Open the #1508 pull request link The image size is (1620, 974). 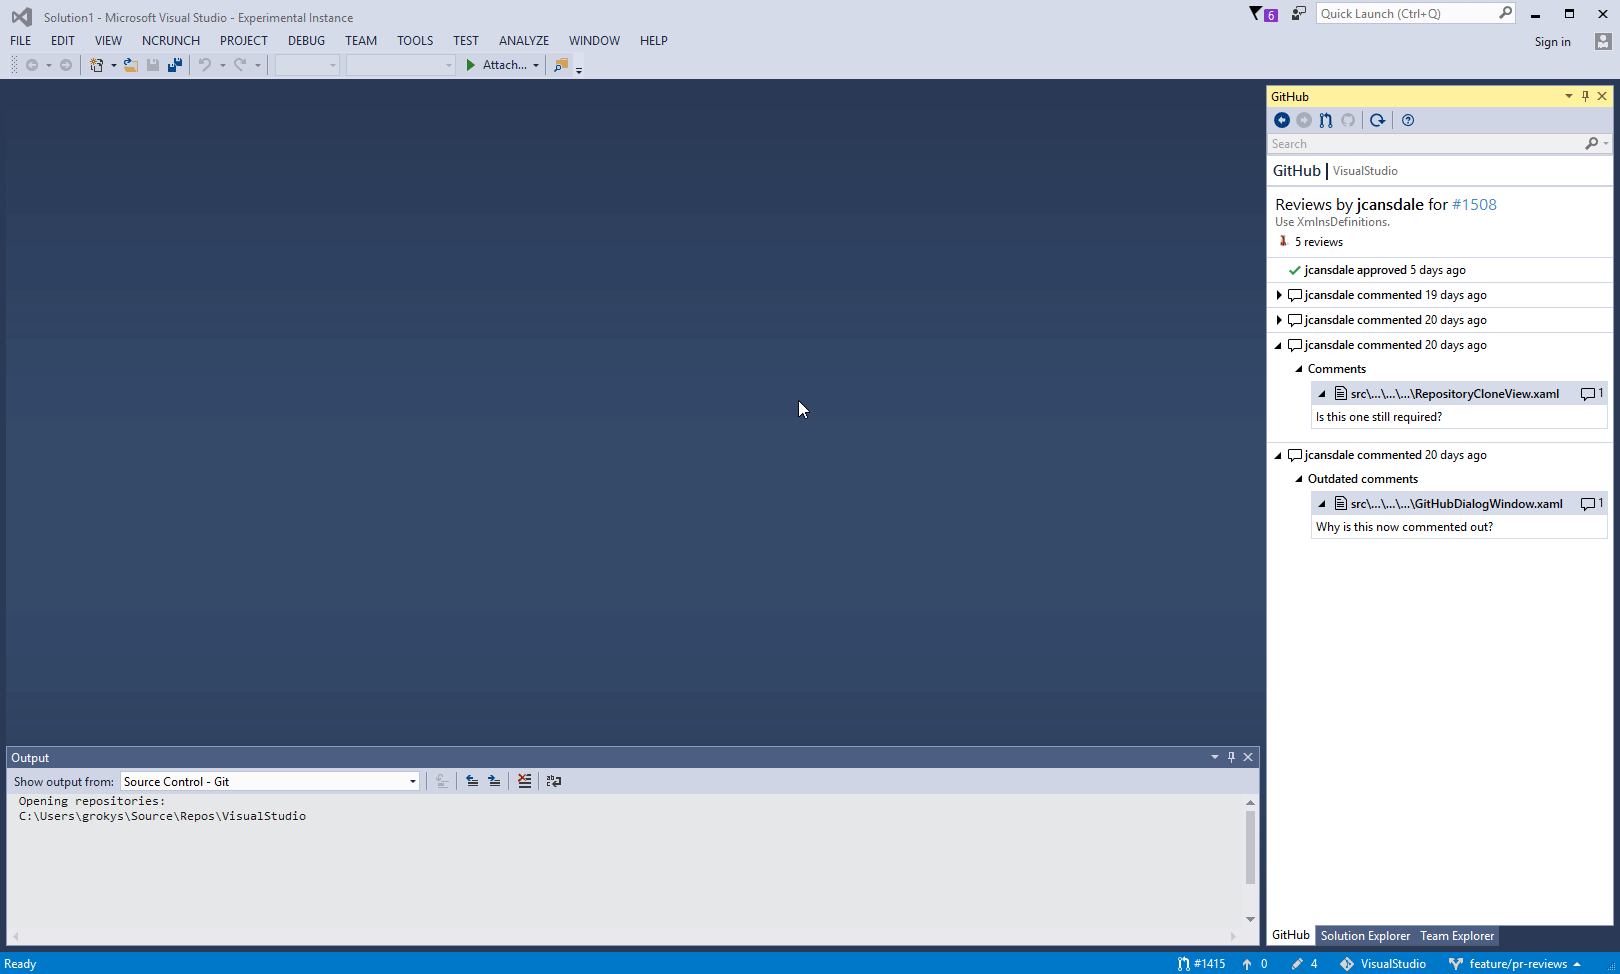pyautogui.click(x=1474, y=204)
